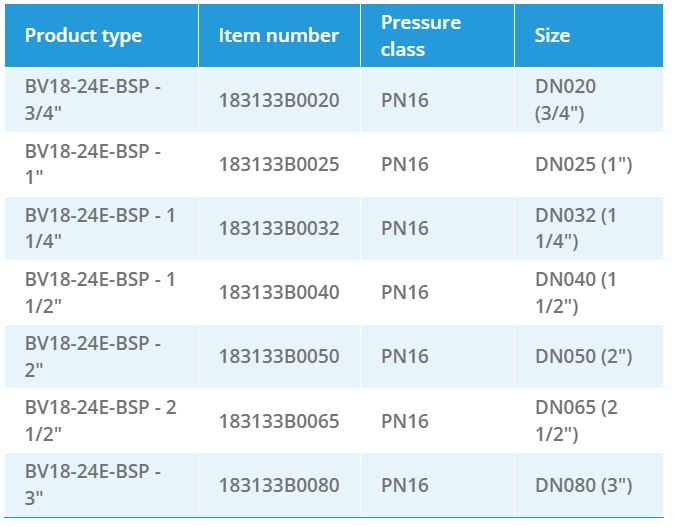
Task: Select product BV18-24E-BSP - 1" row
Action: pyautogui.click(x=93, y=164)
